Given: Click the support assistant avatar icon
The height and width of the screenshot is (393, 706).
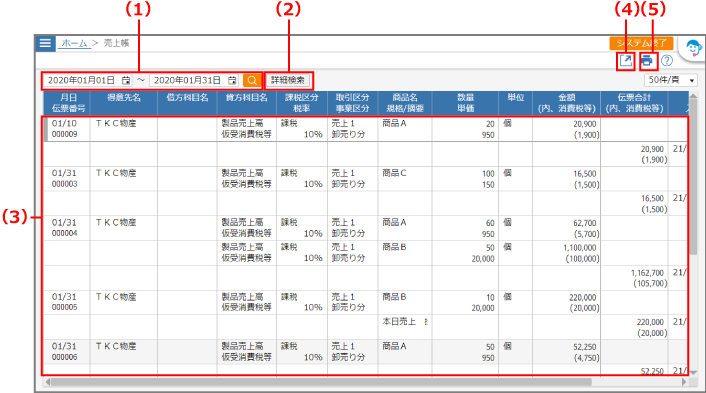Looking at the screenshot, I should tap(693, 48).
